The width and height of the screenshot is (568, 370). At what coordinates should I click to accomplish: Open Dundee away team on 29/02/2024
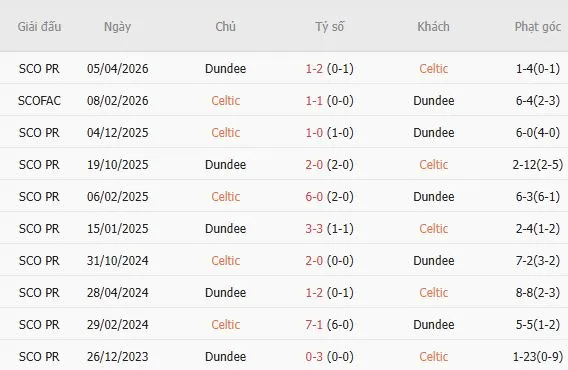pos(434,325)
